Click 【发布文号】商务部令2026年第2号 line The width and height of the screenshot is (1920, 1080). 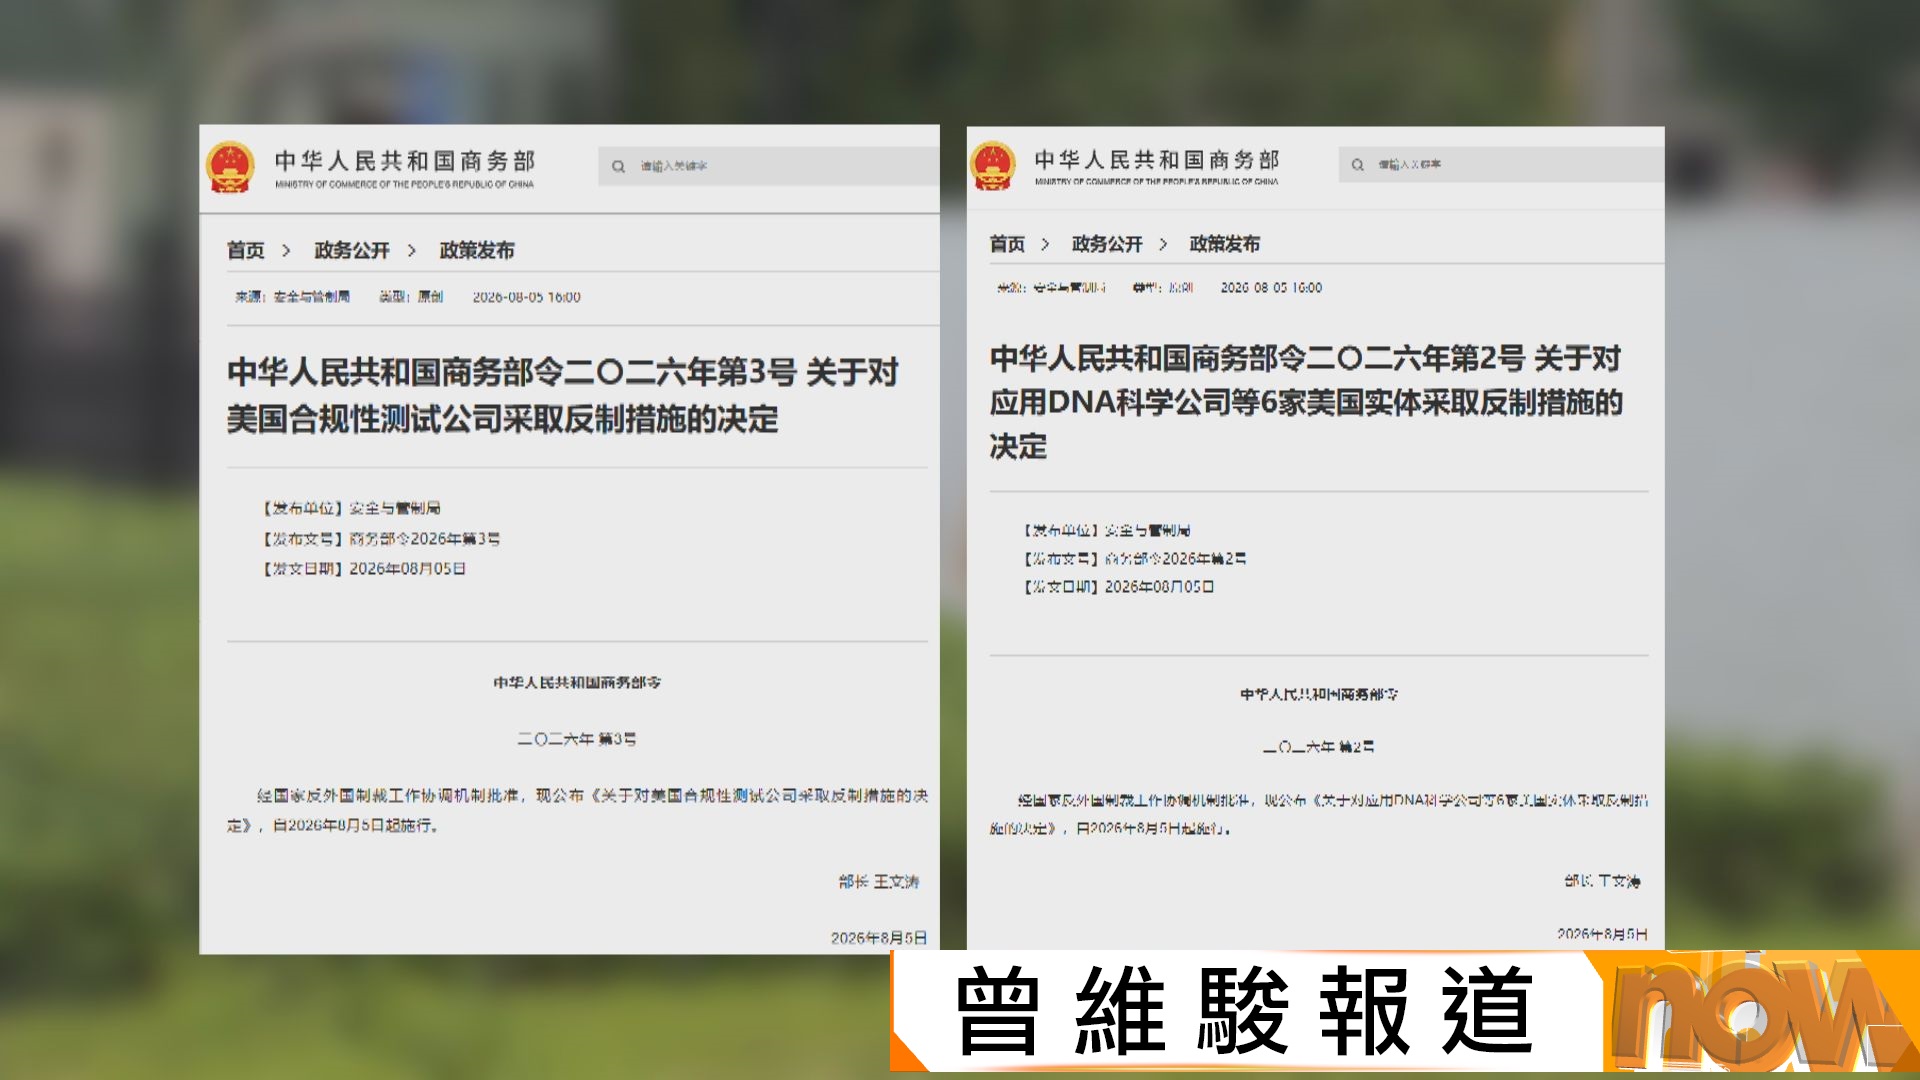coord(1134,558)
